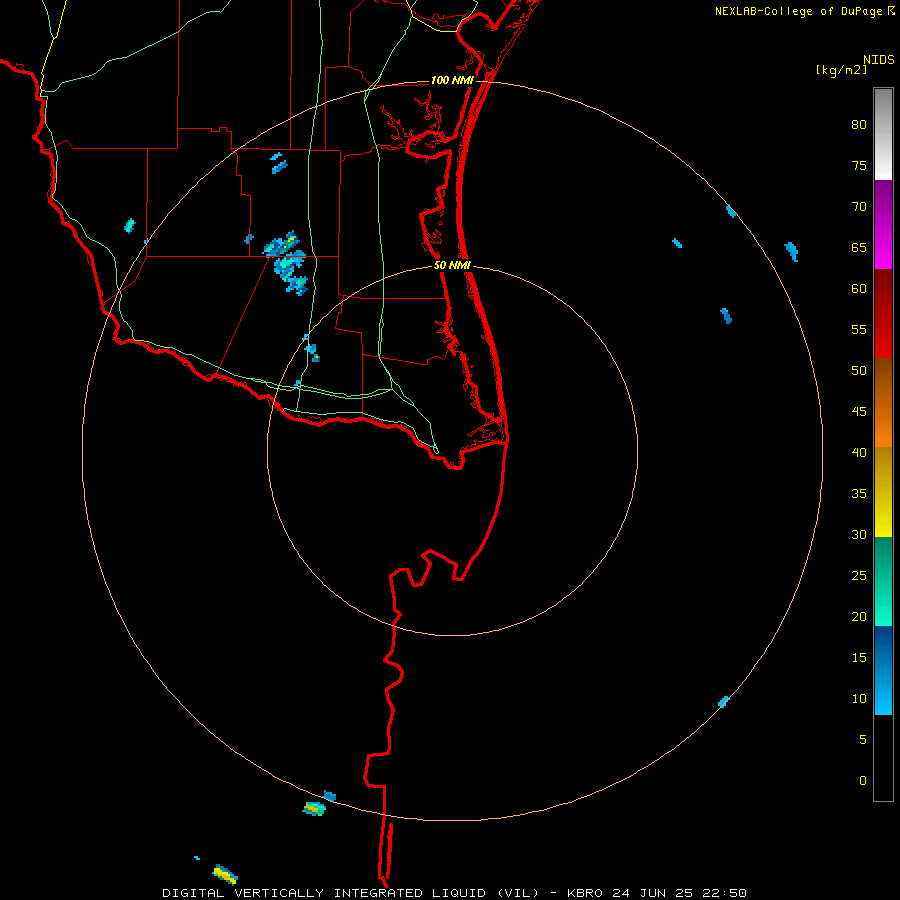900x900 pixels.
Task: Click the scale value 45
Action: pos(859,412)
